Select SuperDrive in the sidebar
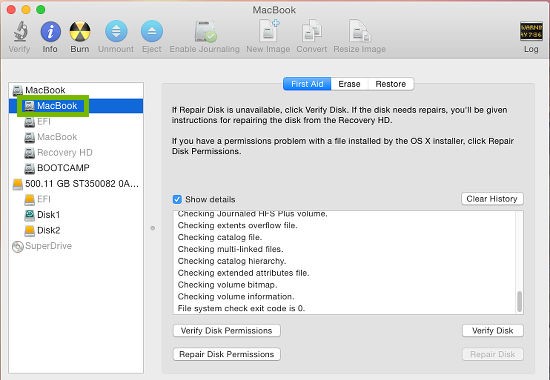 click(x=76, y=246)
